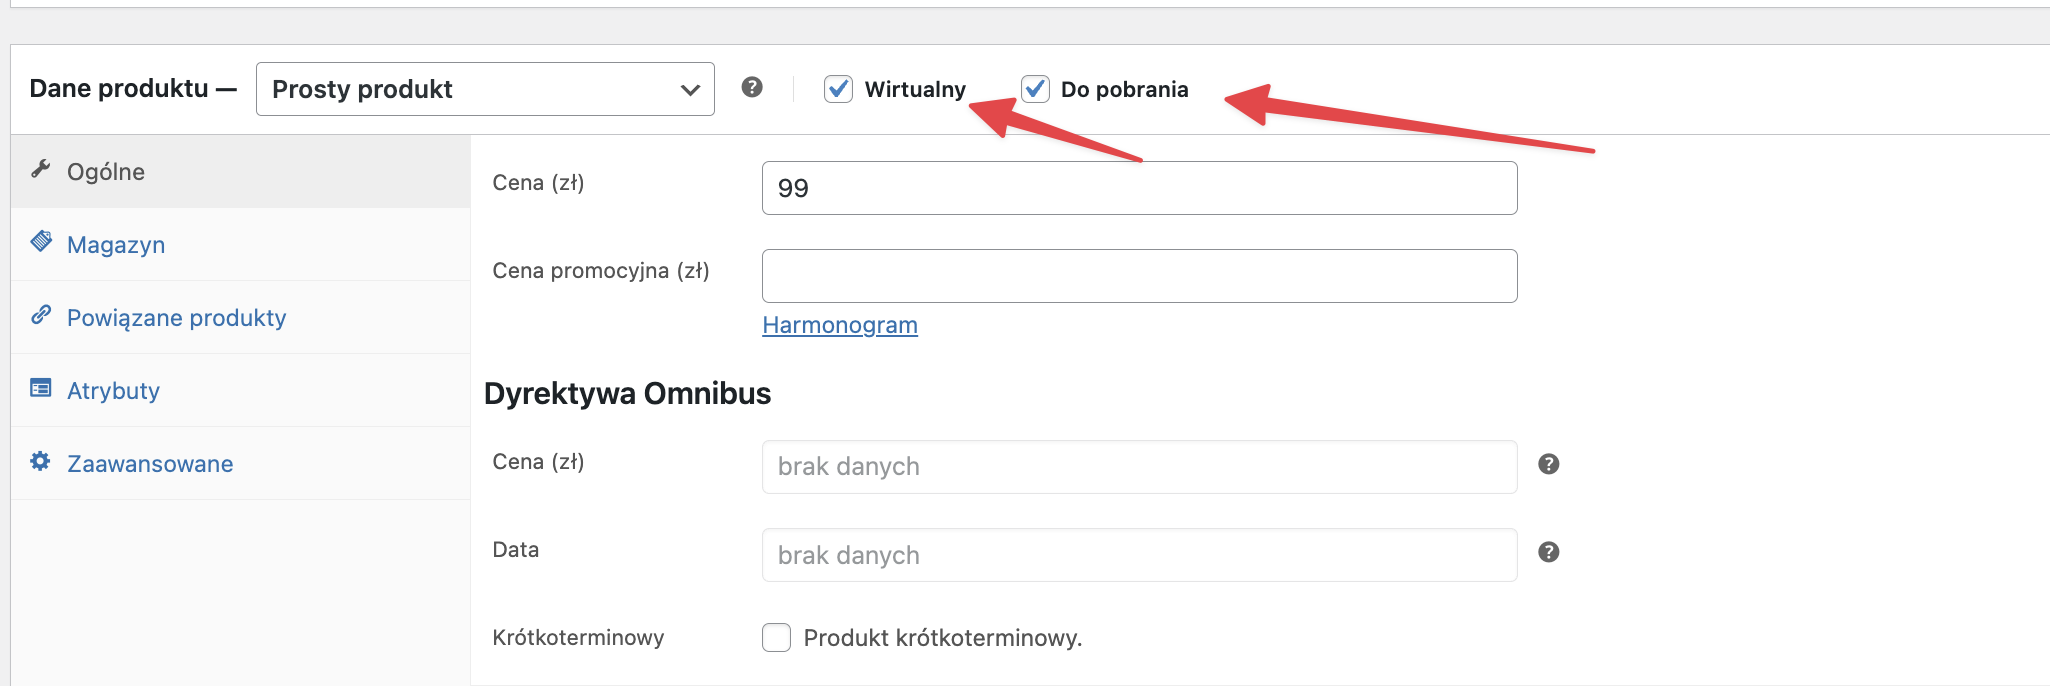Enable Produkt krótkoterminowy checkbox
2050x686 pixels.
point(776,638)
